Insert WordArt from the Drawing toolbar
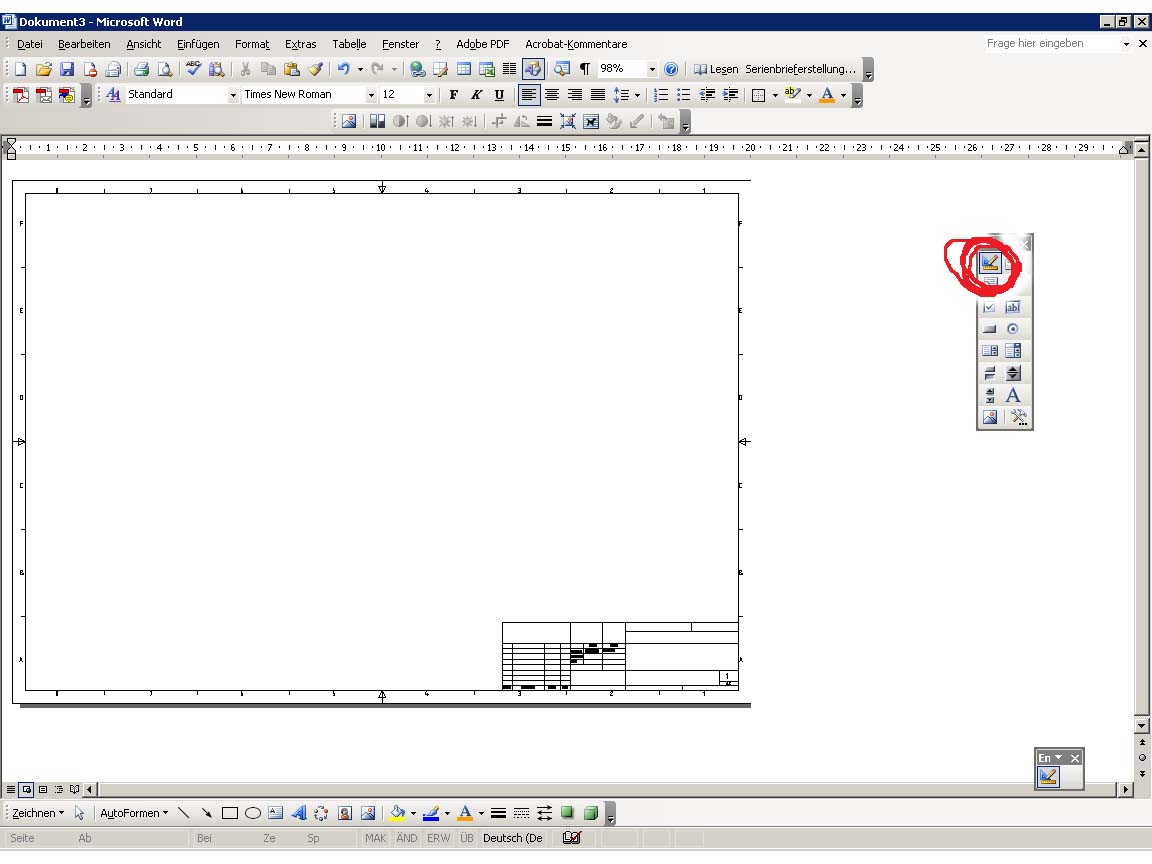The image size is (1152, 864). (298, 813)
